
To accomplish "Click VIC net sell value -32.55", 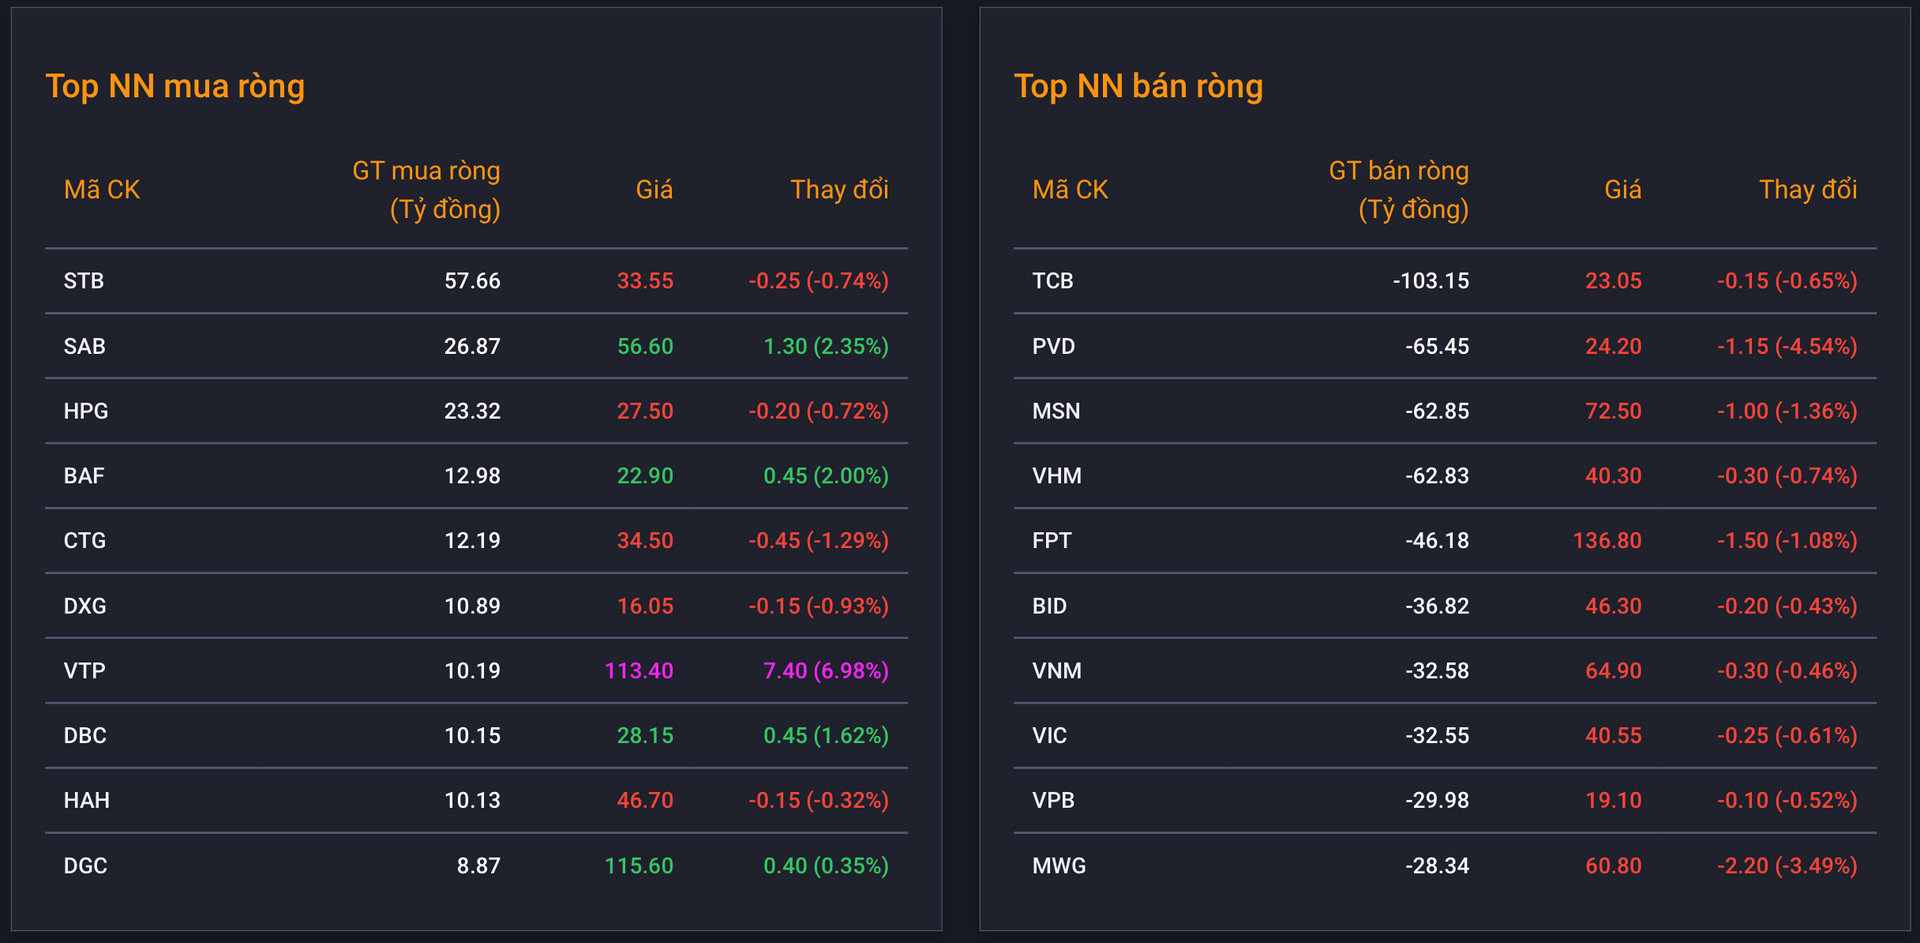I will [x=1437, y=736].
